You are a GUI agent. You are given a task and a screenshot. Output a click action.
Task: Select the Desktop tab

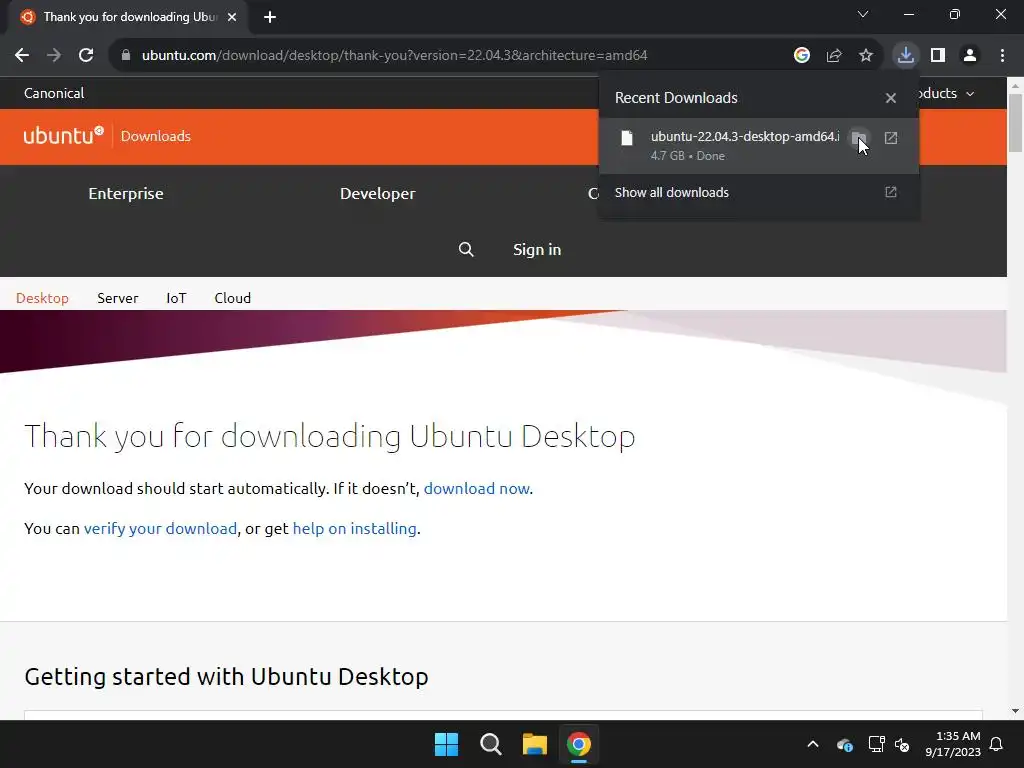(x=42, y=298)
